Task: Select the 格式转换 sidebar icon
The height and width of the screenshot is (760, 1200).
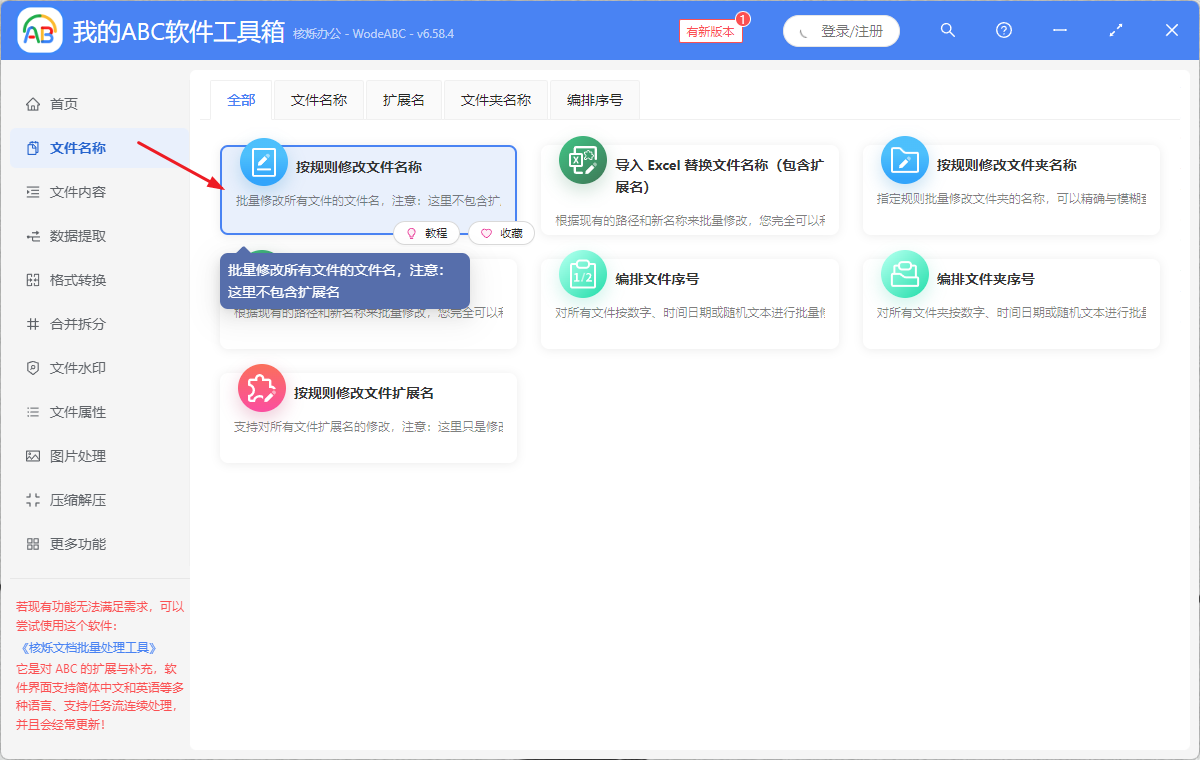Action: point(60,279)
